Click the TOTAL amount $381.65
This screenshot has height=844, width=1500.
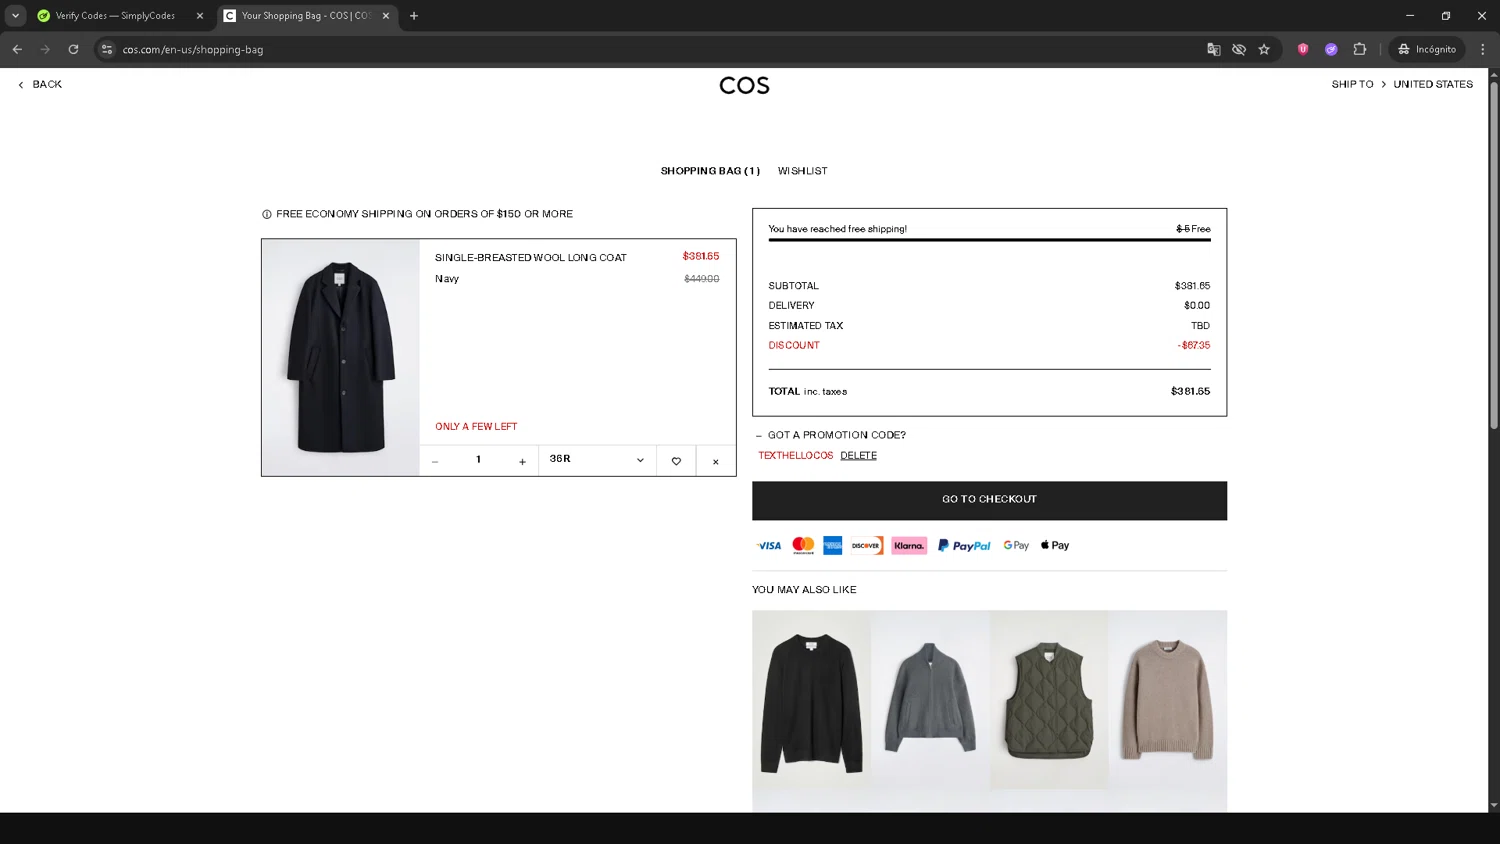[x=1190, y=392]
